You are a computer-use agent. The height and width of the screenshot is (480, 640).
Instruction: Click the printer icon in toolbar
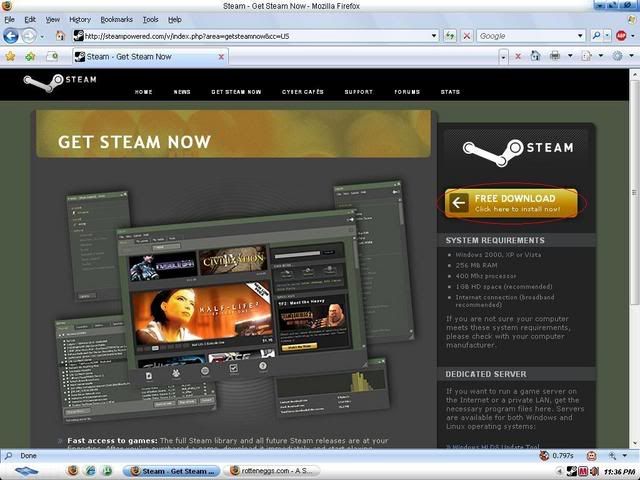coord(554,56)
